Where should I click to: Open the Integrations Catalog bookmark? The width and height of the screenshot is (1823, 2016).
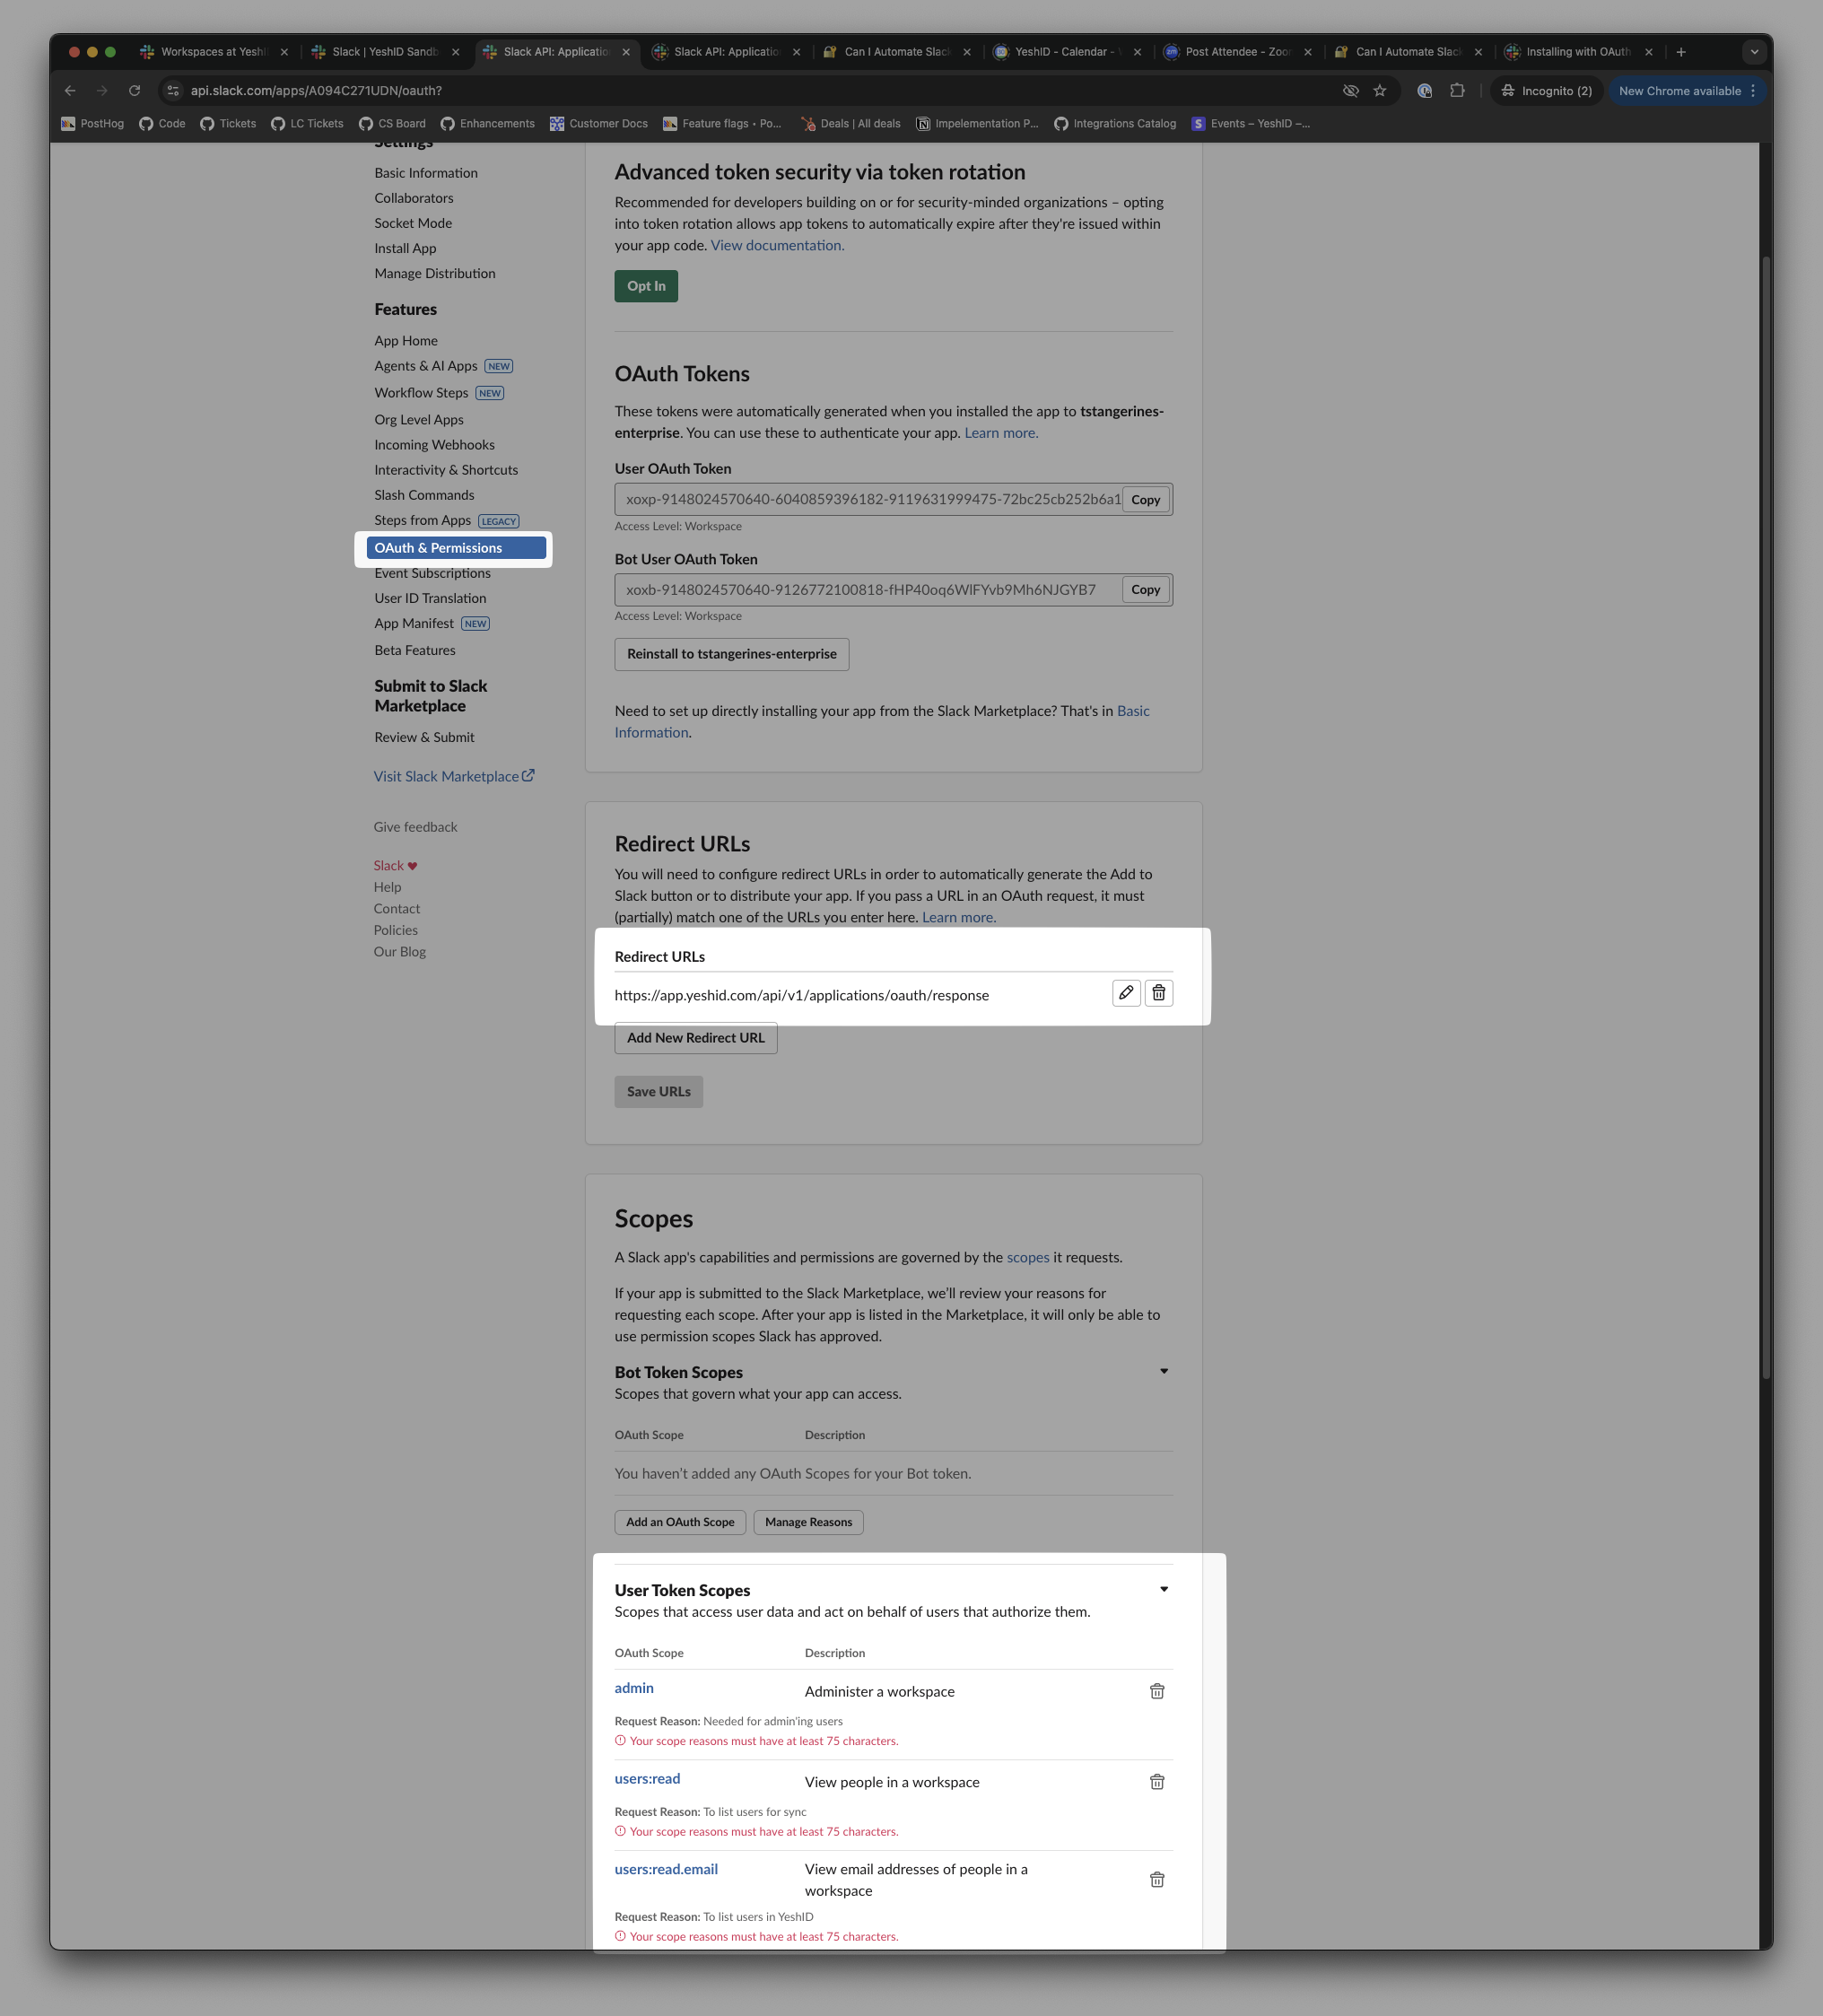(x=1114, y=124)
